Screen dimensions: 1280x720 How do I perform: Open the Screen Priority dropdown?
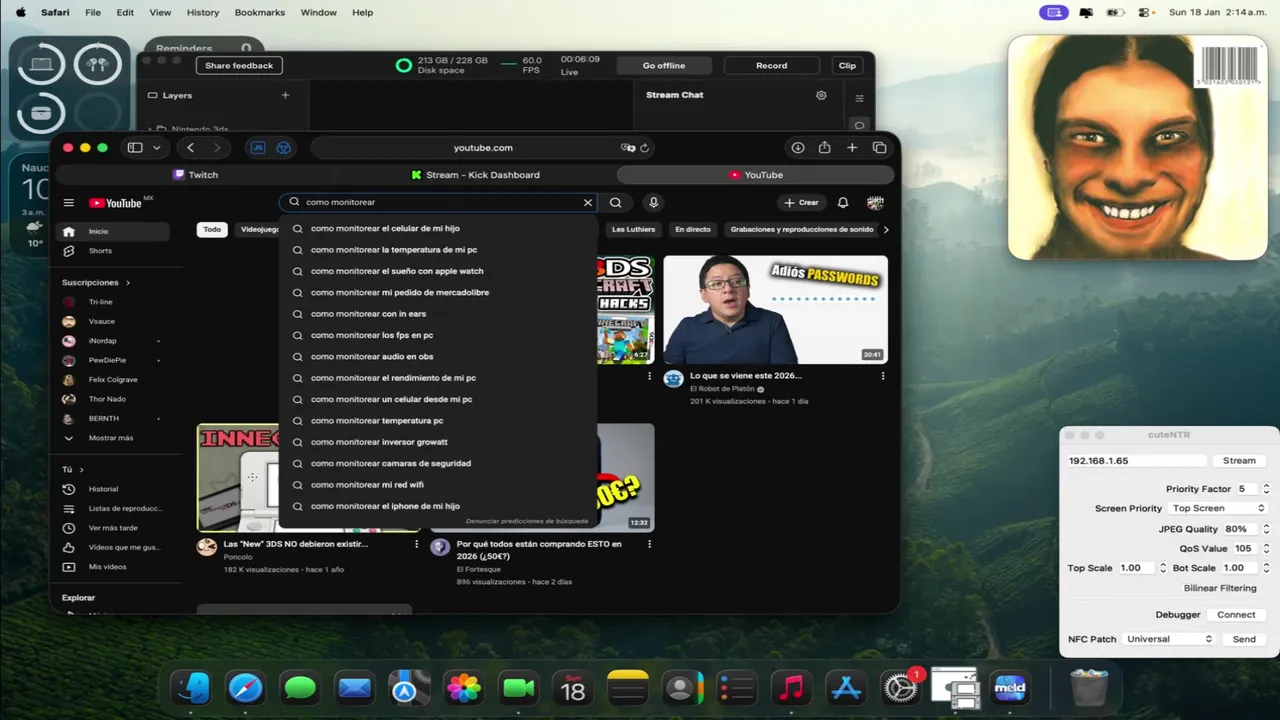point(1218,508)
